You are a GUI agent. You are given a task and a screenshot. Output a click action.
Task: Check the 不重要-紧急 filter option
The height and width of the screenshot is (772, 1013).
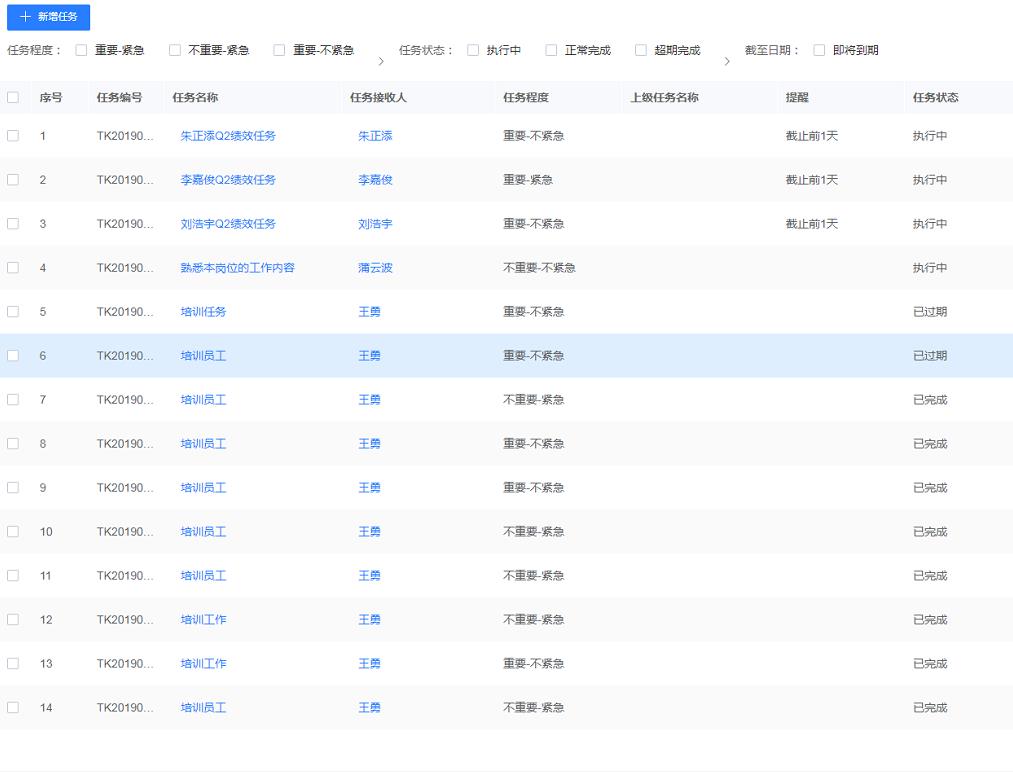[176, 49]
